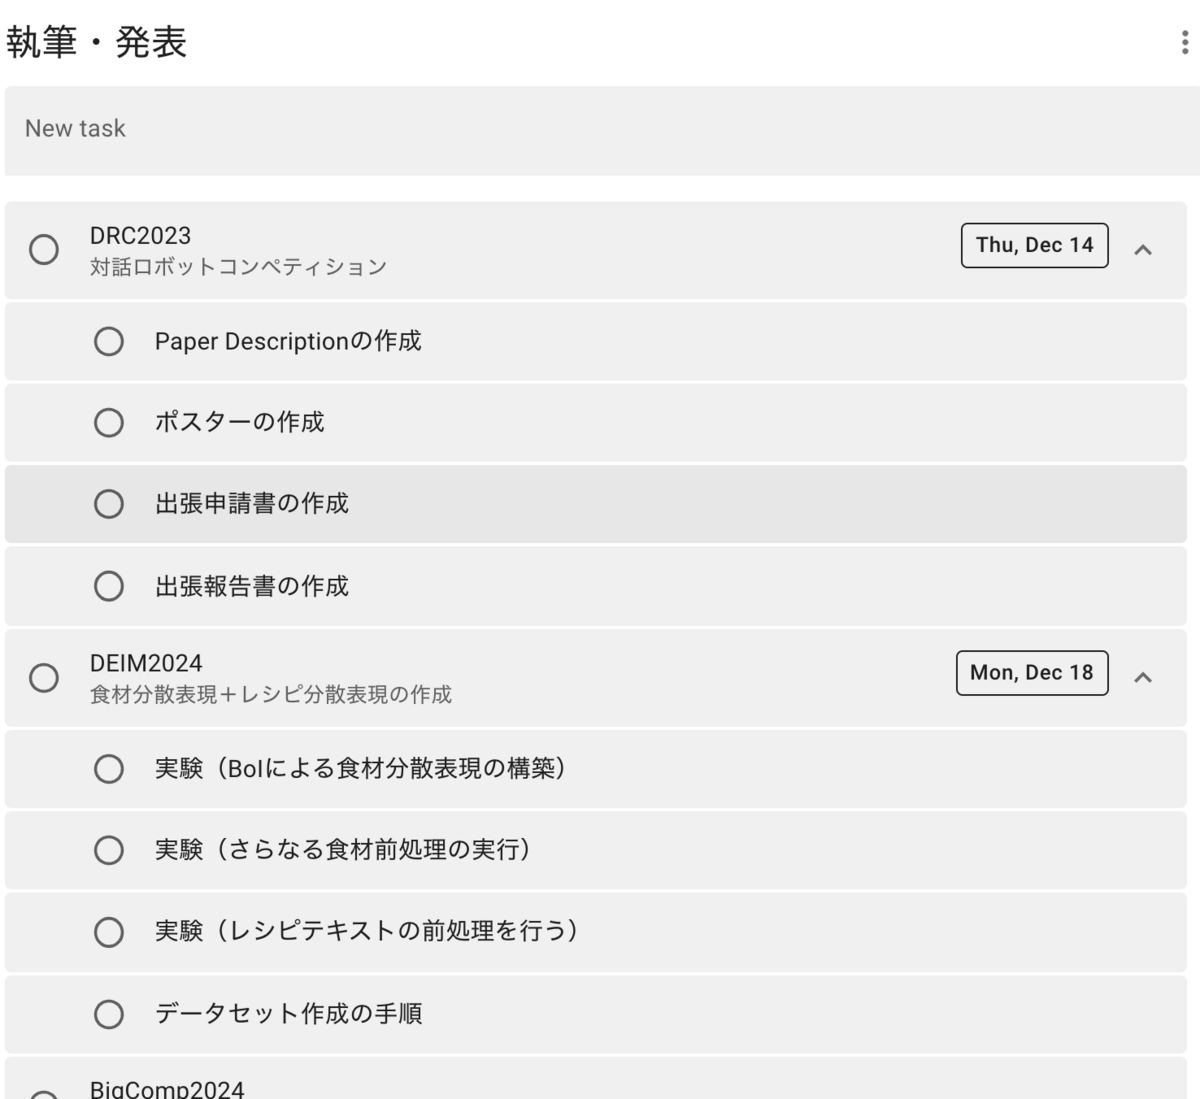Viewport: 1200px width, 1099px height.
Task: Open the DRC2023 task title
Action: pos(140,235)
